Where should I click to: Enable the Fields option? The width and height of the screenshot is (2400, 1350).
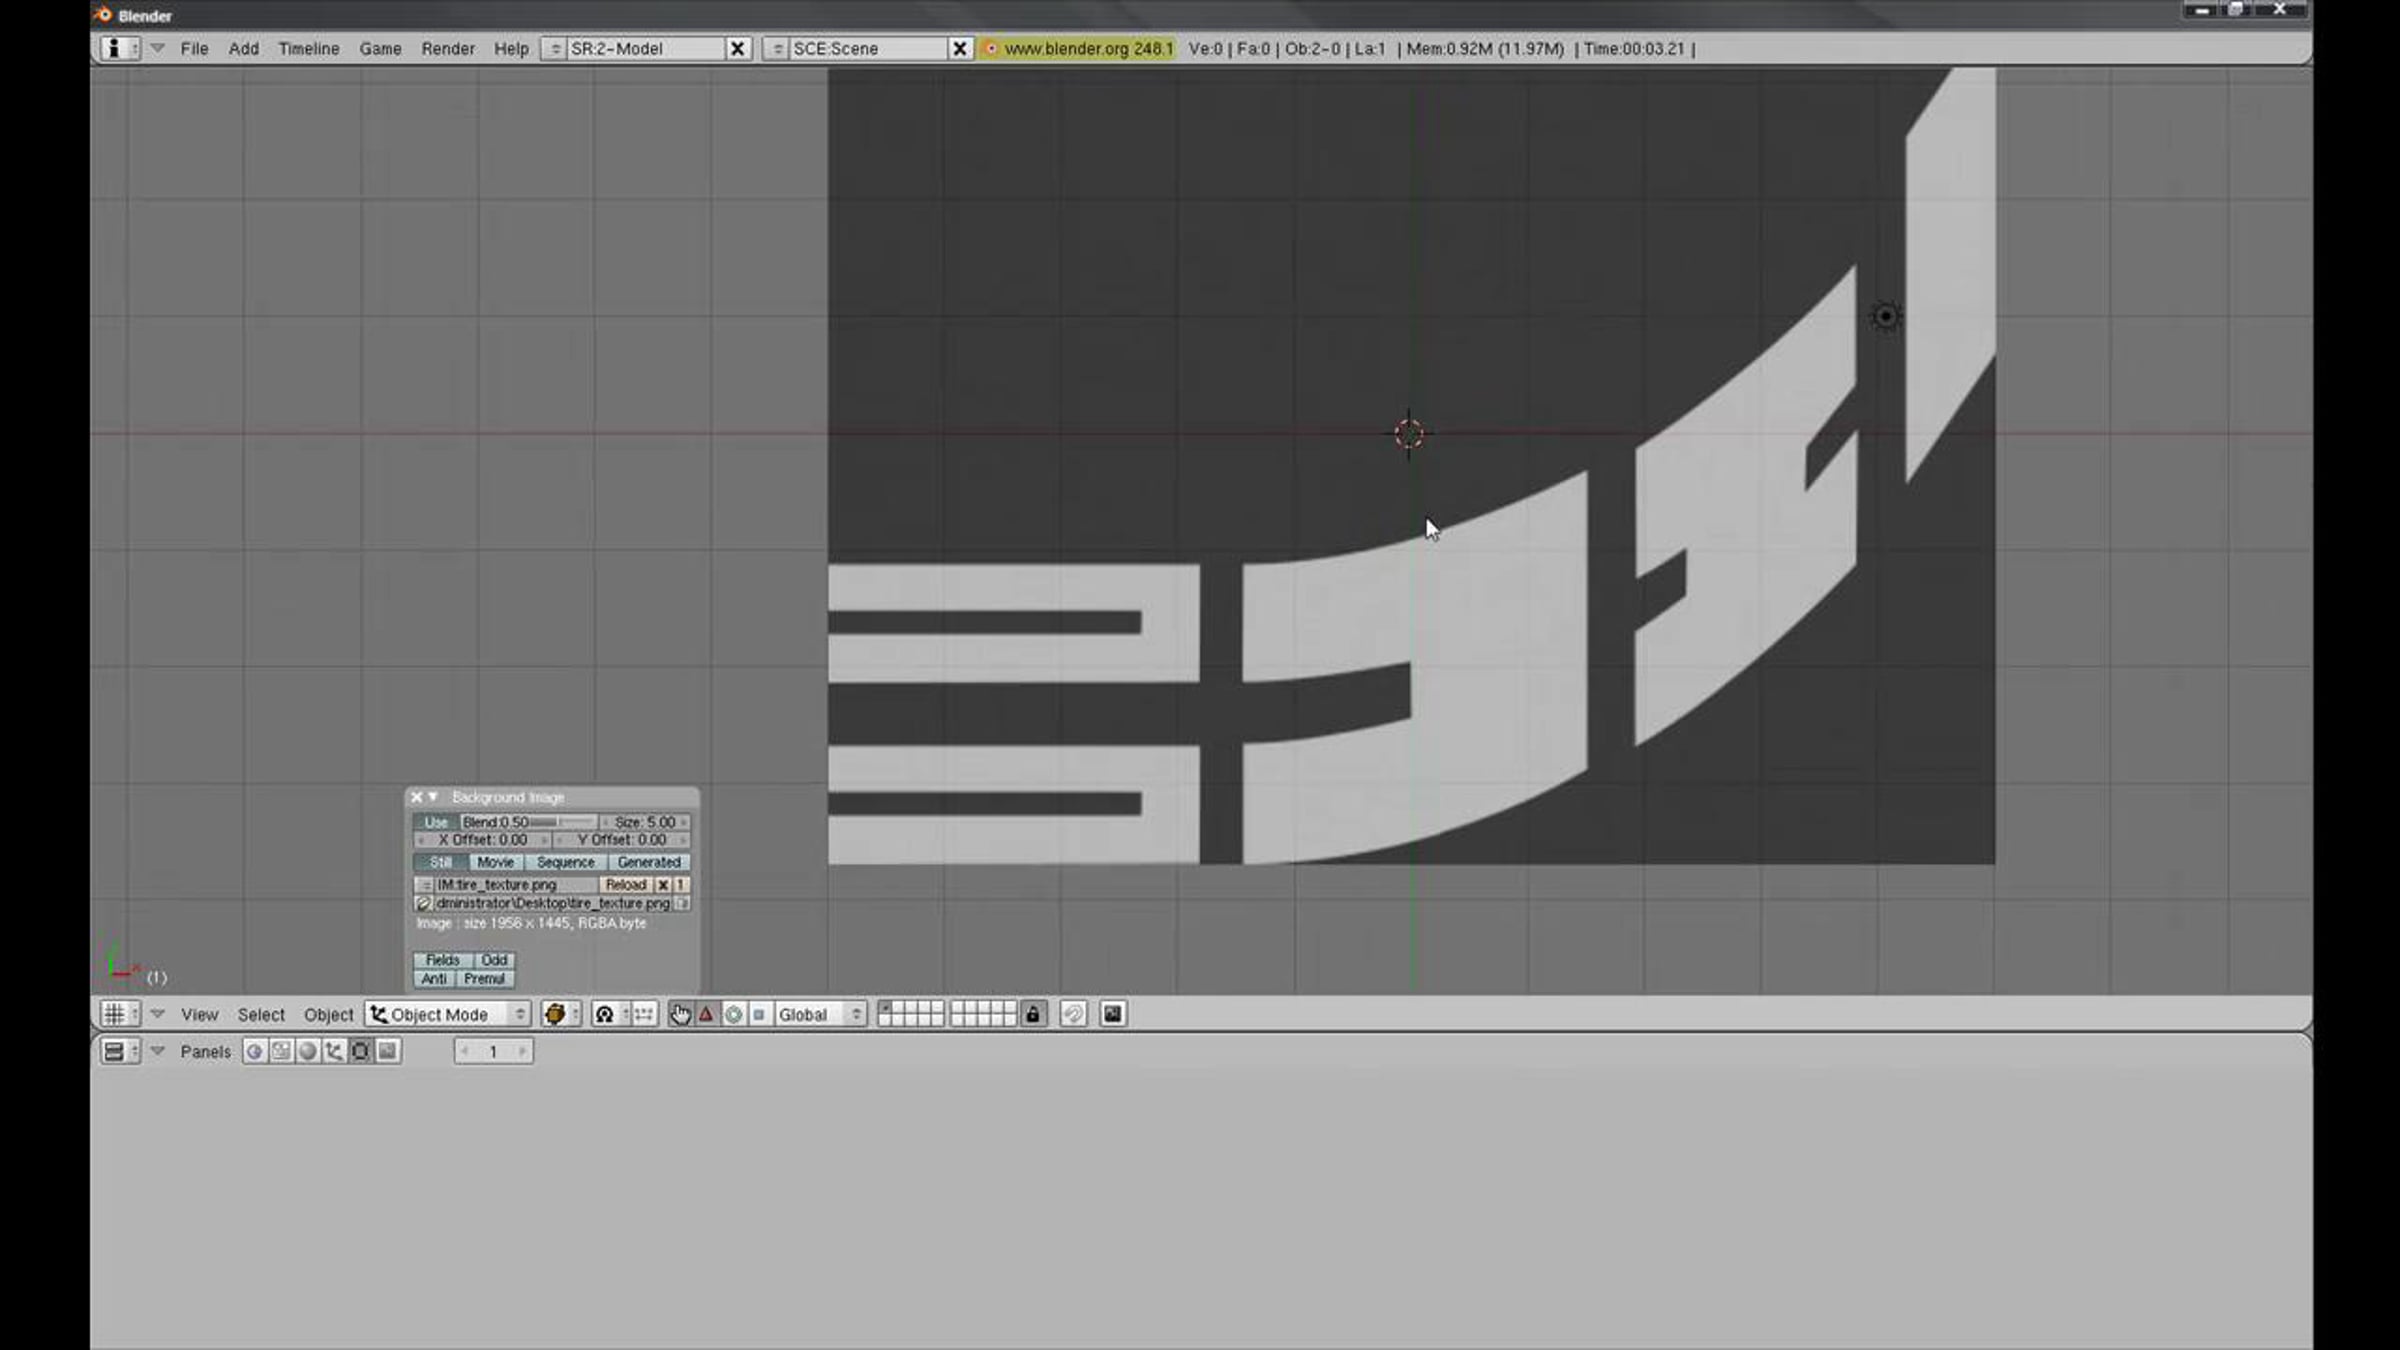coord(443,960)
